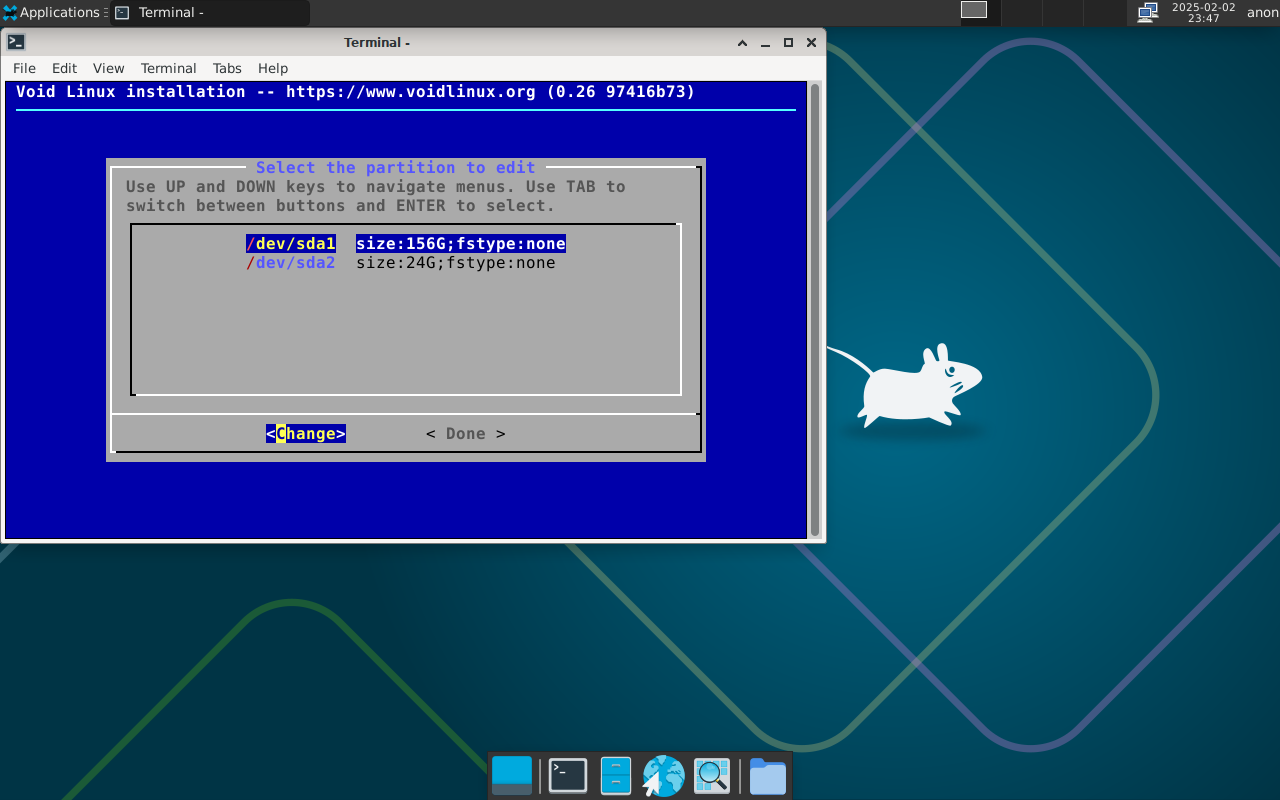
Task: Open the clock showing 2025-02-02 23:47
Action: [1203, 12]
